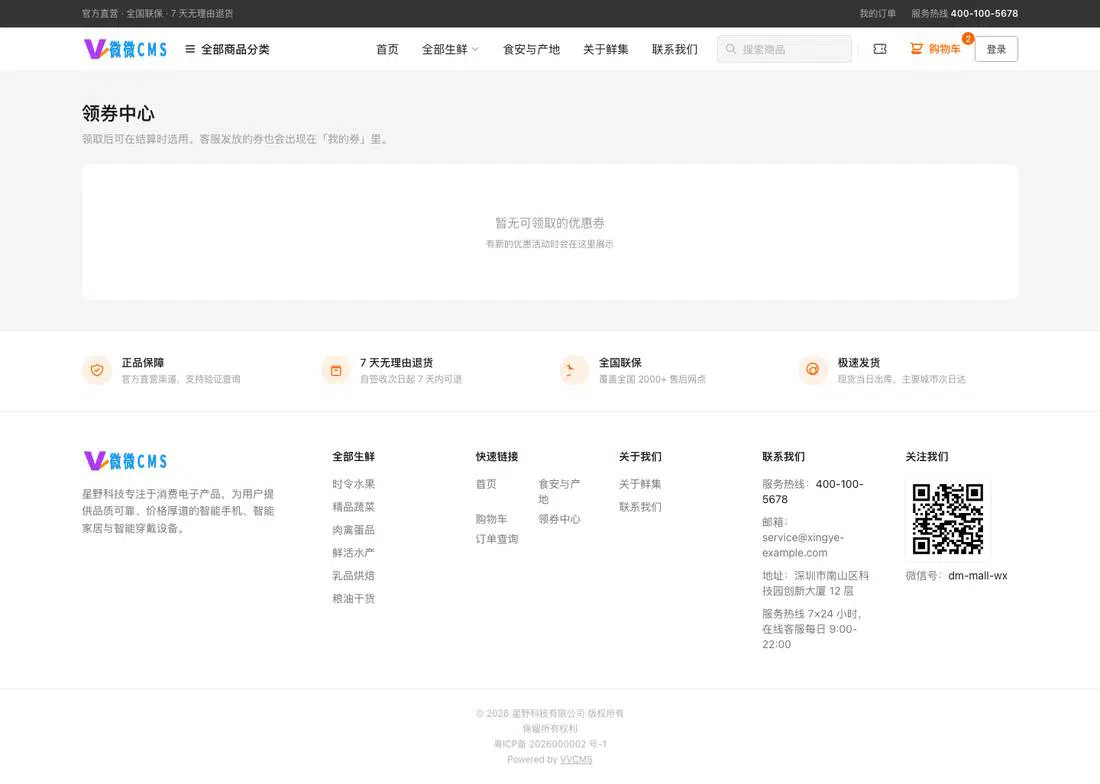Click the 正品保障 shield icon
Image resolution: width=1100 pixels, height=784 pixels.
(x=97, y=370)
